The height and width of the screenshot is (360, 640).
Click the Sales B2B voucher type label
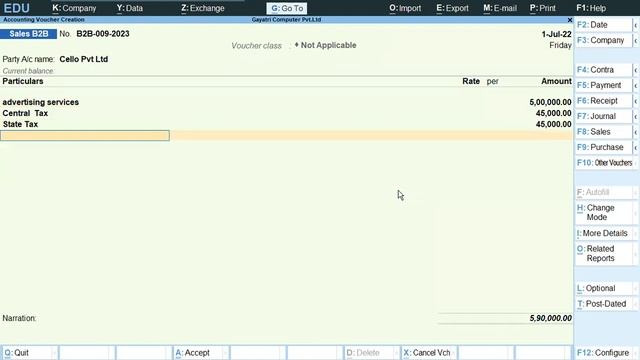[29, 34]
